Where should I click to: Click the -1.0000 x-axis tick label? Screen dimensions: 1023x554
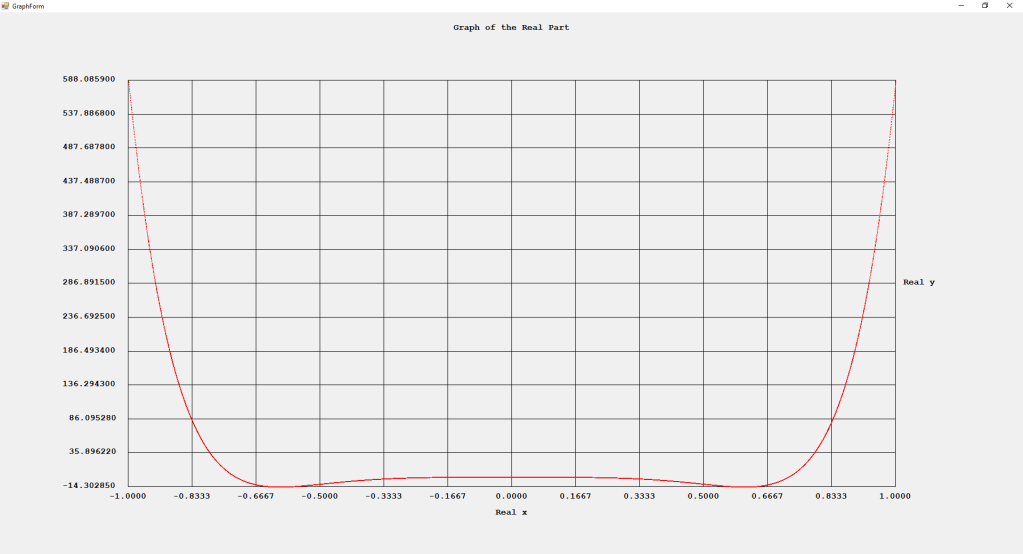(x=127, y=495)
